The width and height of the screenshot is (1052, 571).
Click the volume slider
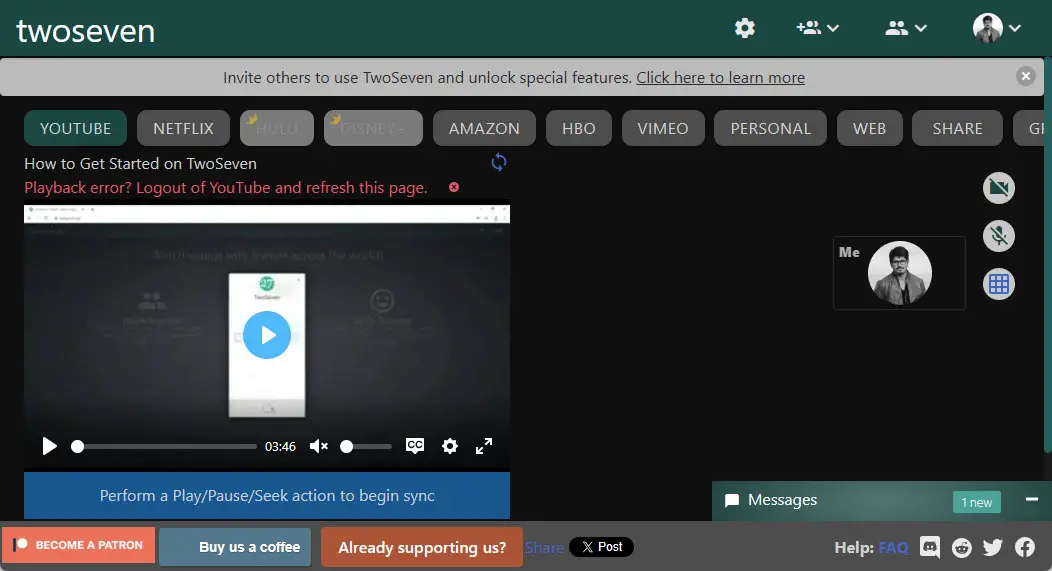366,446
